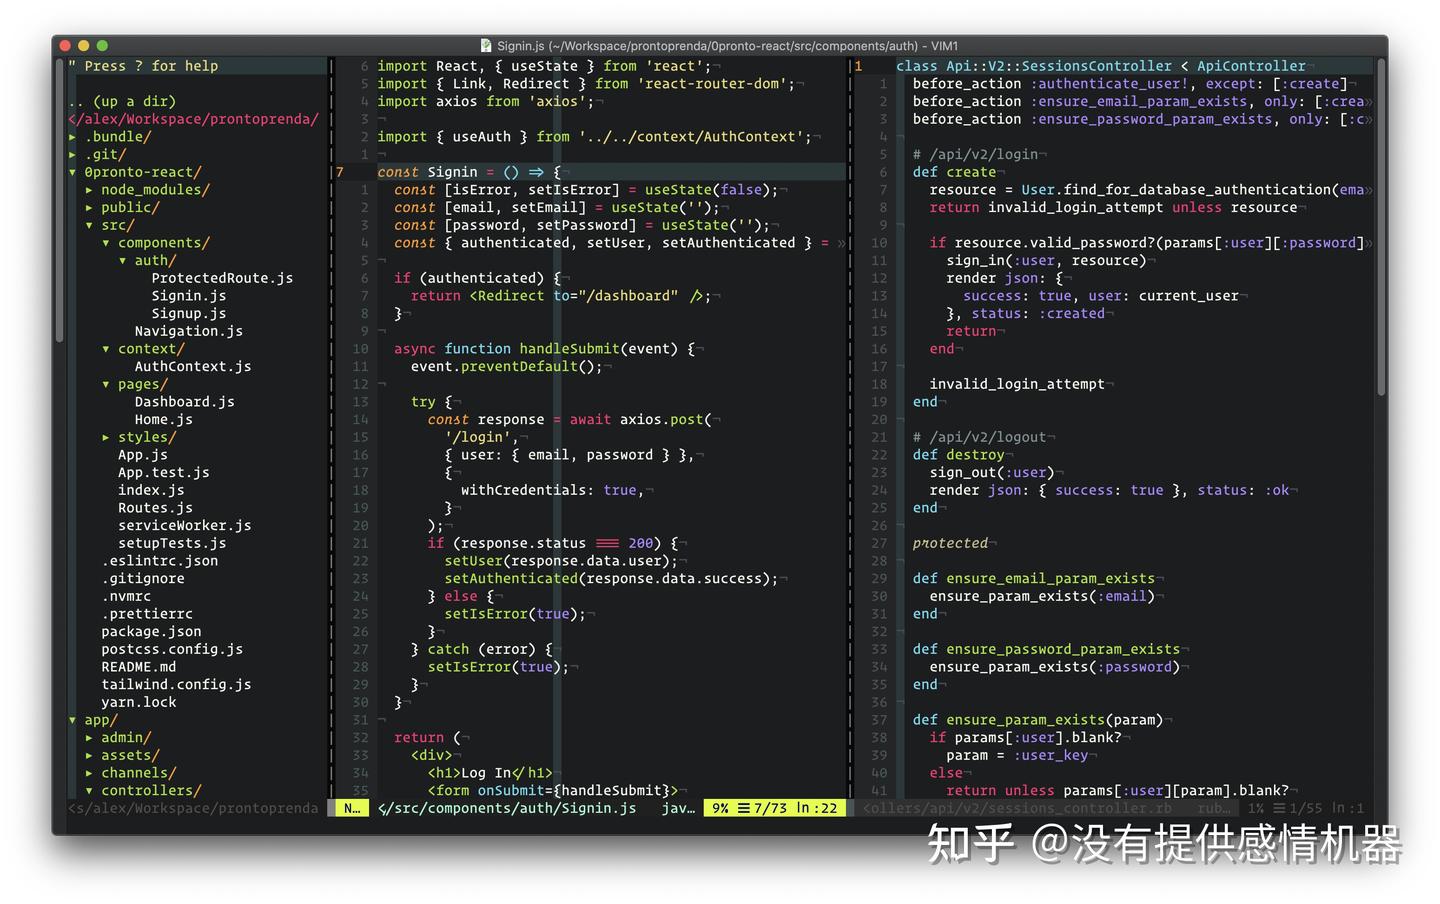Expand the assets/ folder arrow

89,755
